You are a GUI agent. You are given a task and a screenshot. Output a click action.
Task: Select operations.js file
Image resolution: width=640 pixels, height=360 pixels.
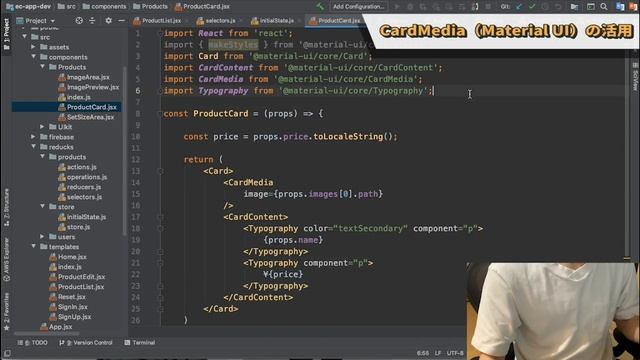(x=82, y=177)
